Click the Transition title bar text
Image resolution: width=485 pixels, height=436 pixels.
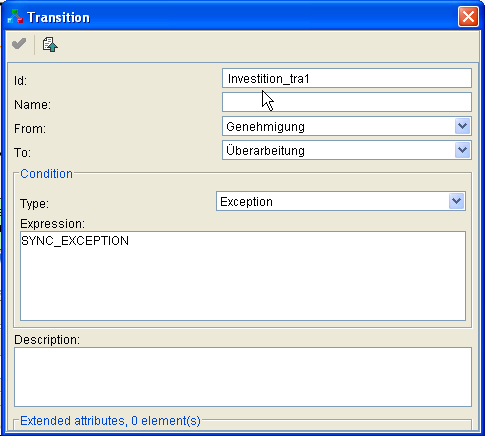[58, 17]
